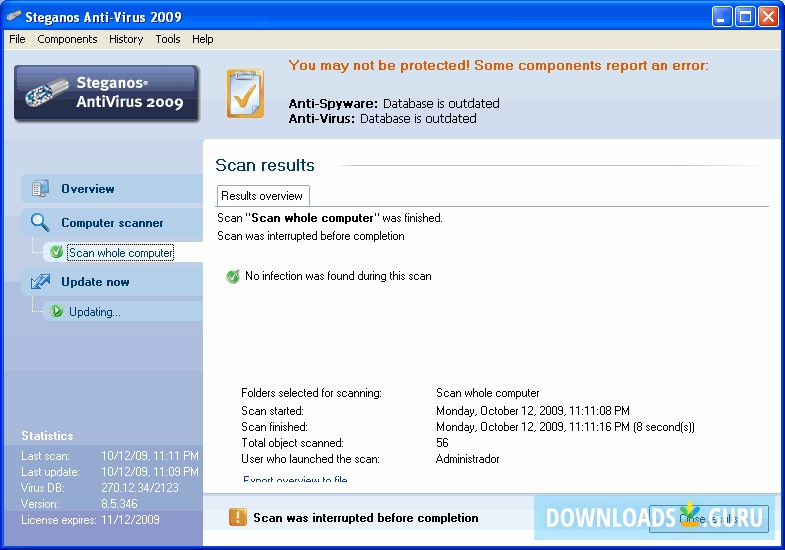Click the clipboard checkmark status icon
This screenshot has height=550, width=785.
[245, 94]
